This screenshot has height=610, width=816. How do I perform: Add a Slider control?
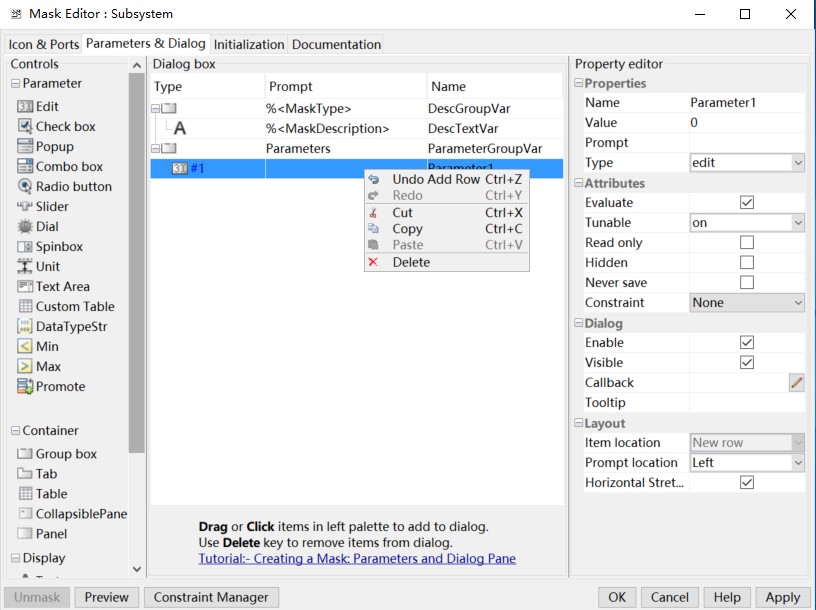(x=43, y=206)
